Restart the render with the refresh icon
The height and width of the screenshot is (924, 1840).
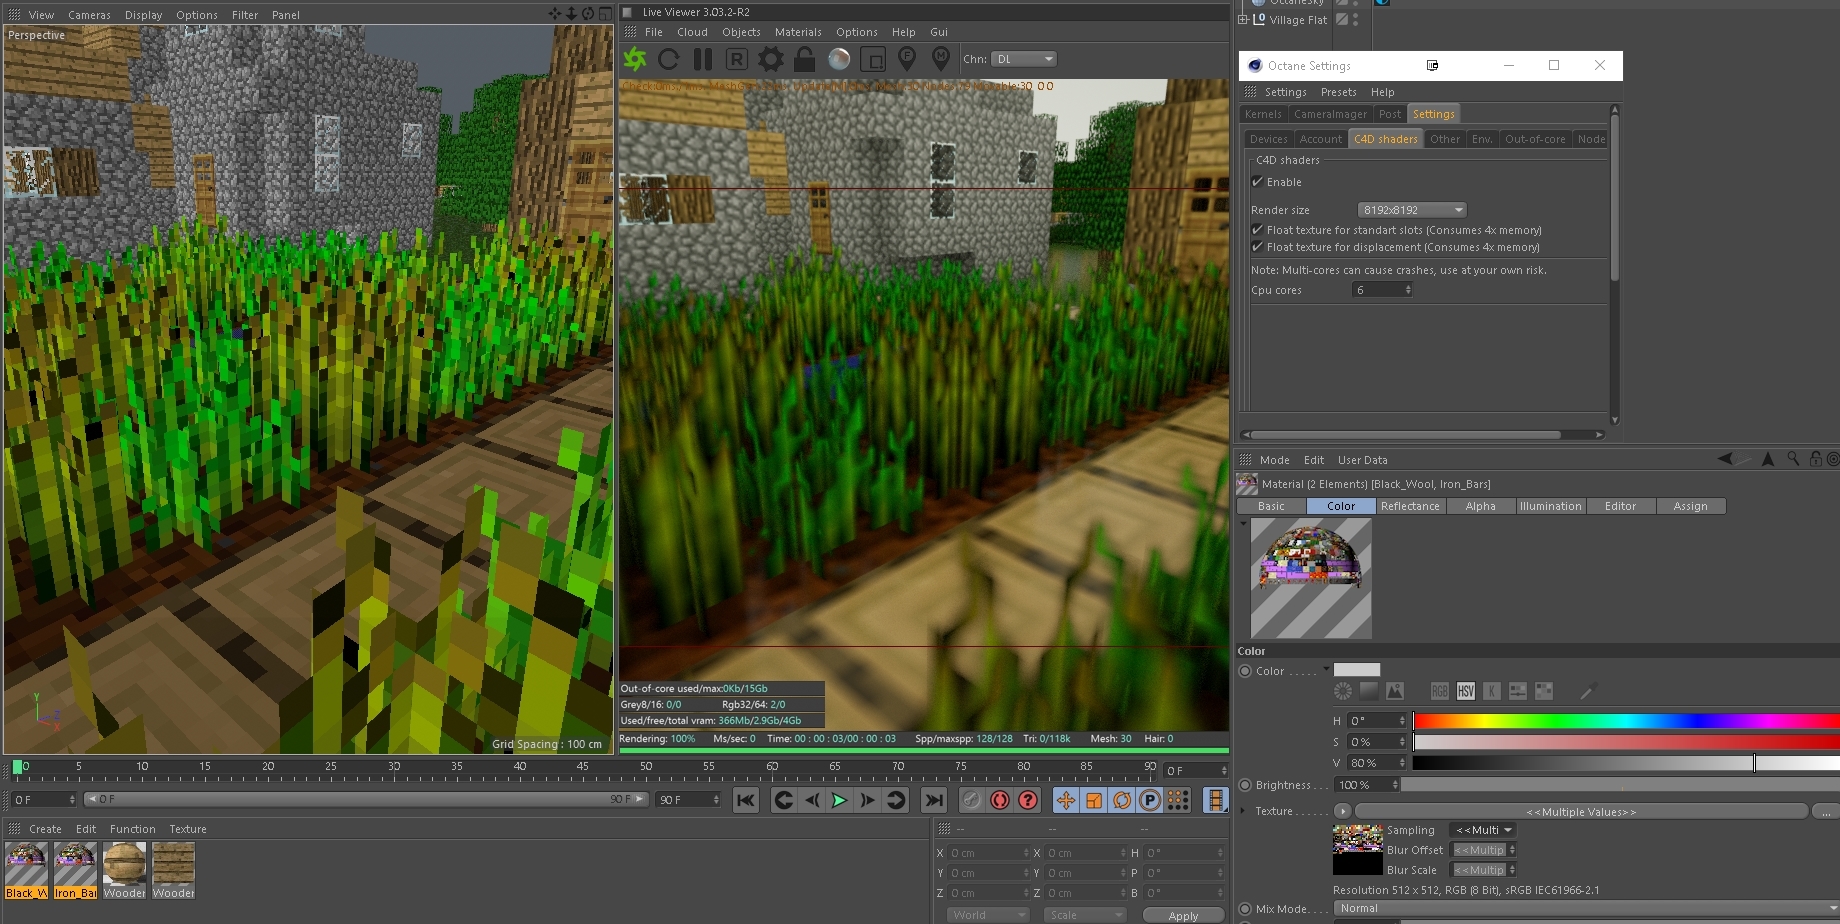coord(669,59)
